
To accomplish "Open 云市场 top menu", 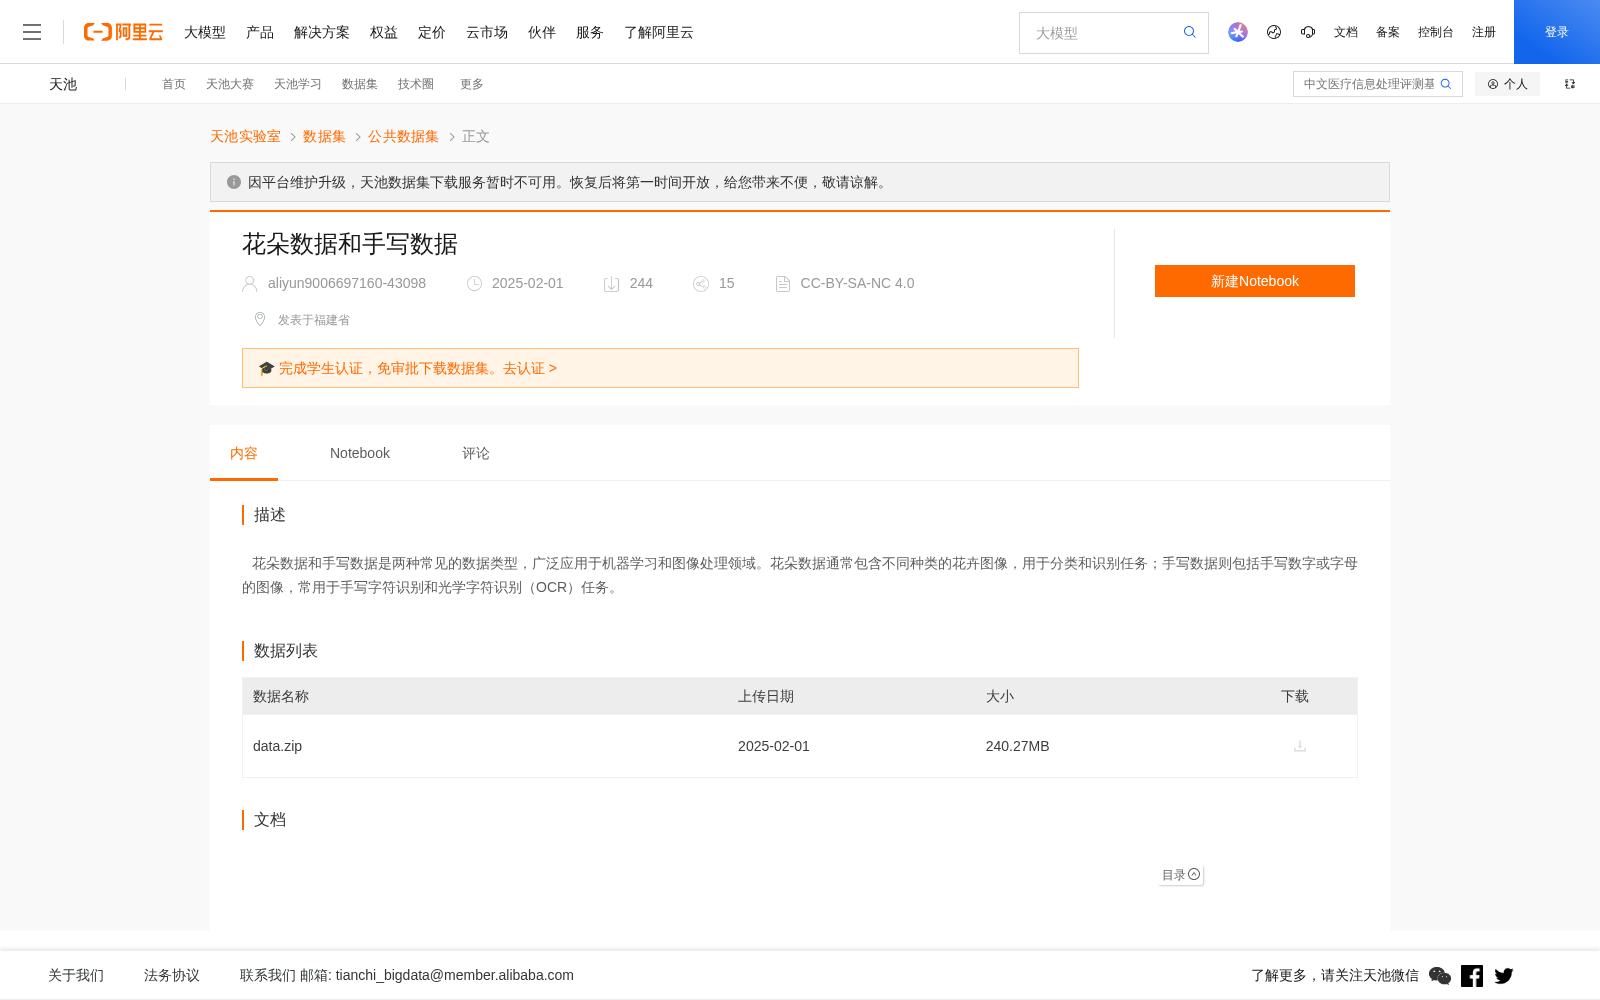I will click(487, 32).
